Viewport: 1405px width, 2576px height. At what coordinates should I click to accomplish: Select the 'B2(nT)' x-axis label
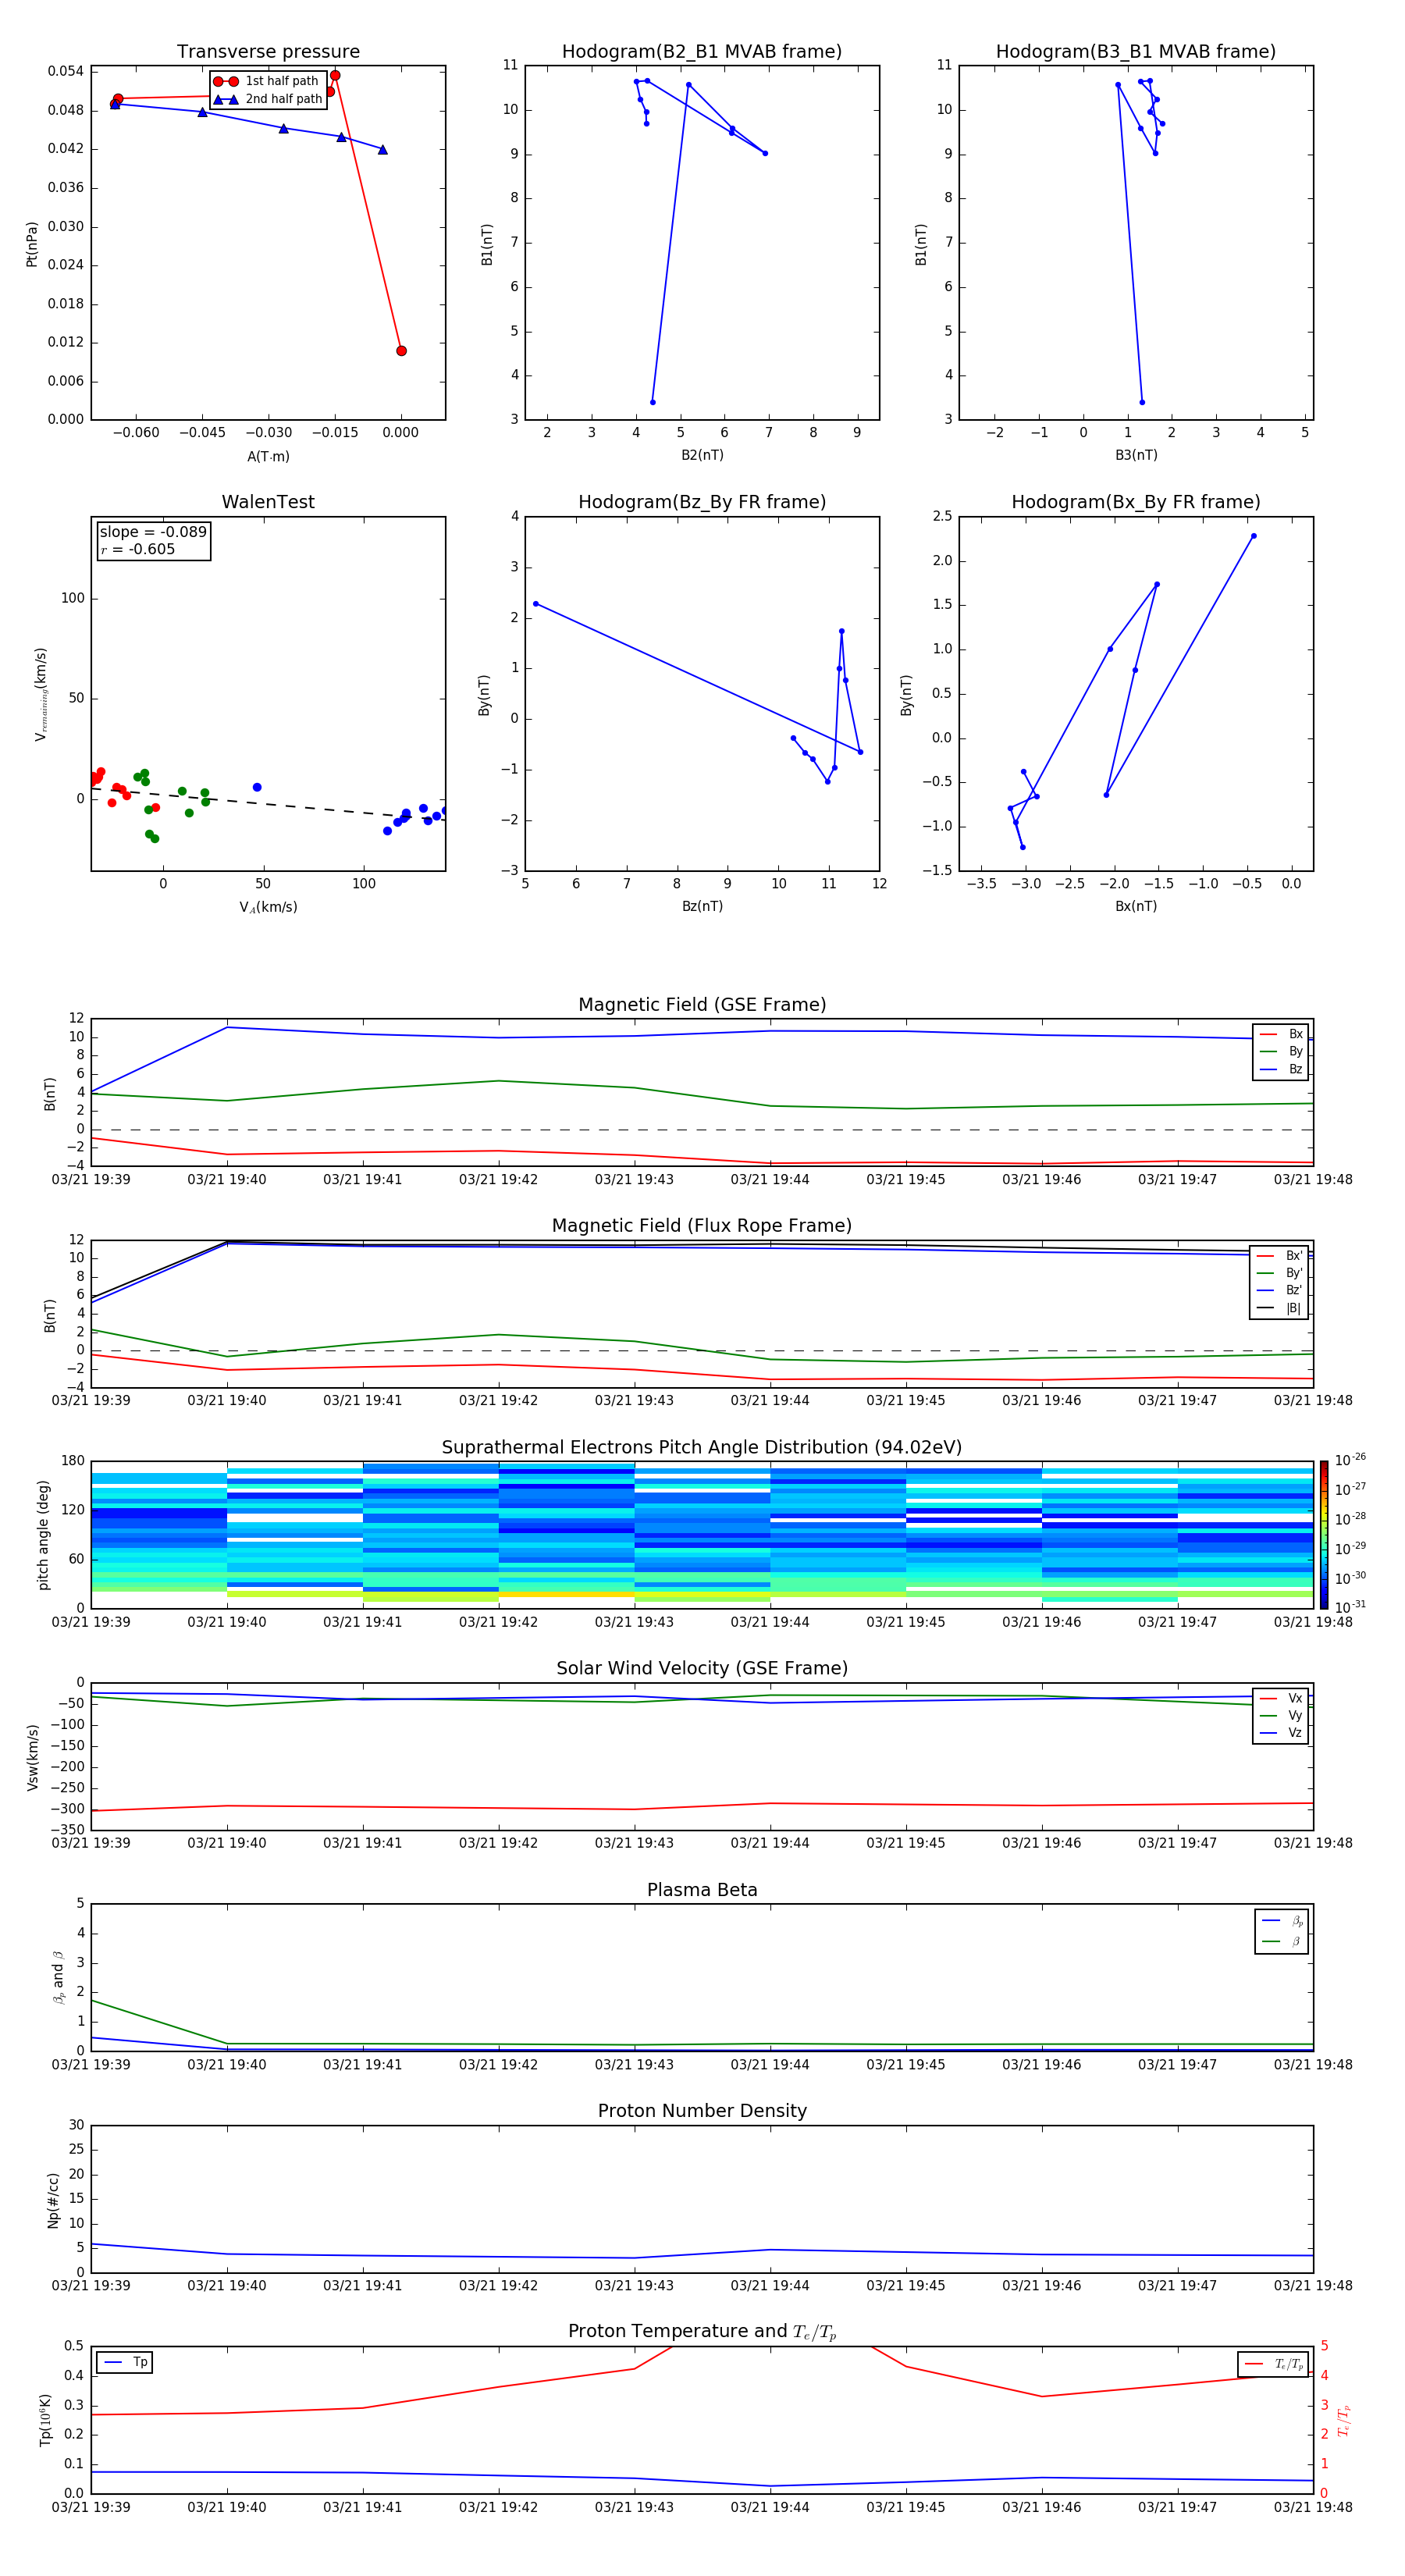click(x=702, y=455)
